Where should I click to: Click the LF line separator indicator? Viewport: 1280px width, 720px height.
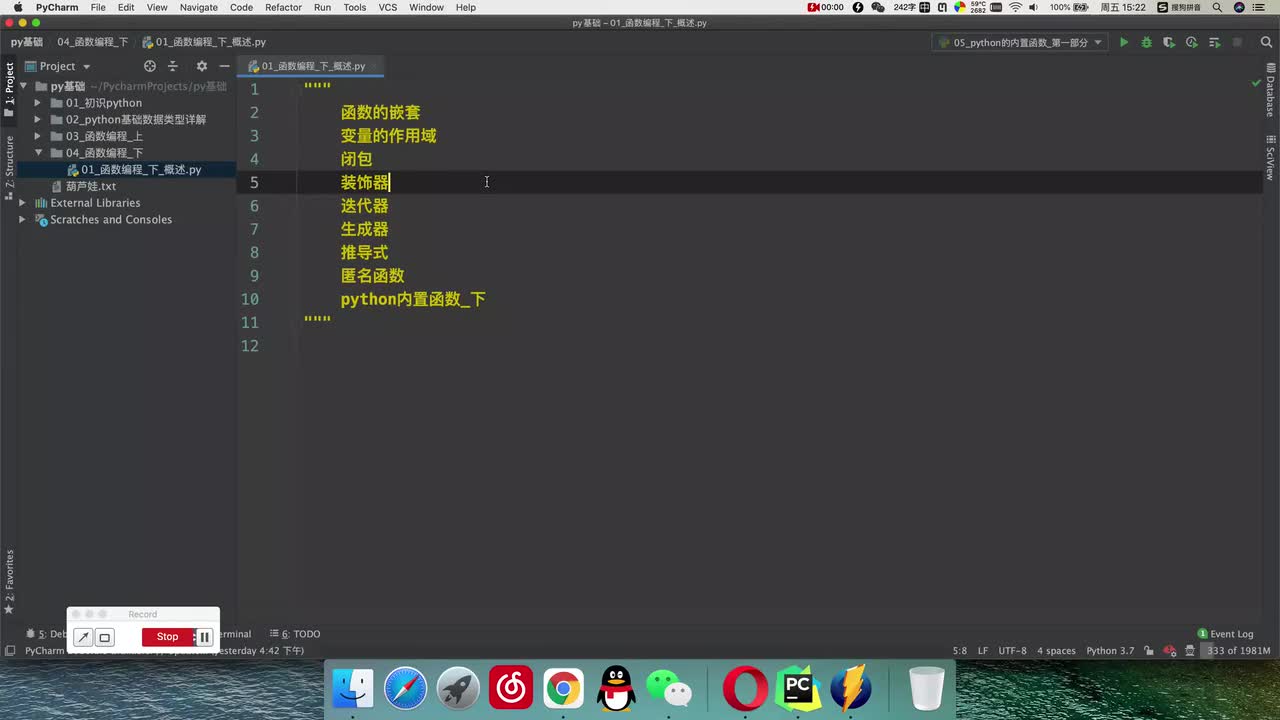(983, 651)
